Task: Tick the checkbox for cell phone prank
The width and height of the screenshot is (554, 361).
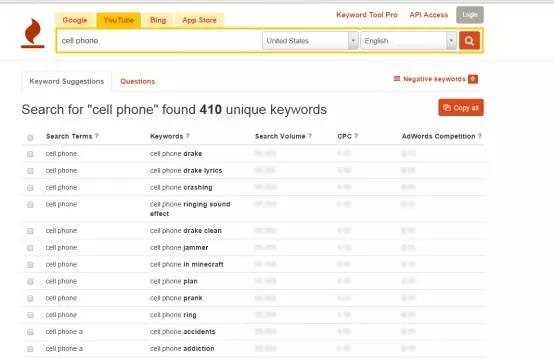Action: tap(30, 298)
